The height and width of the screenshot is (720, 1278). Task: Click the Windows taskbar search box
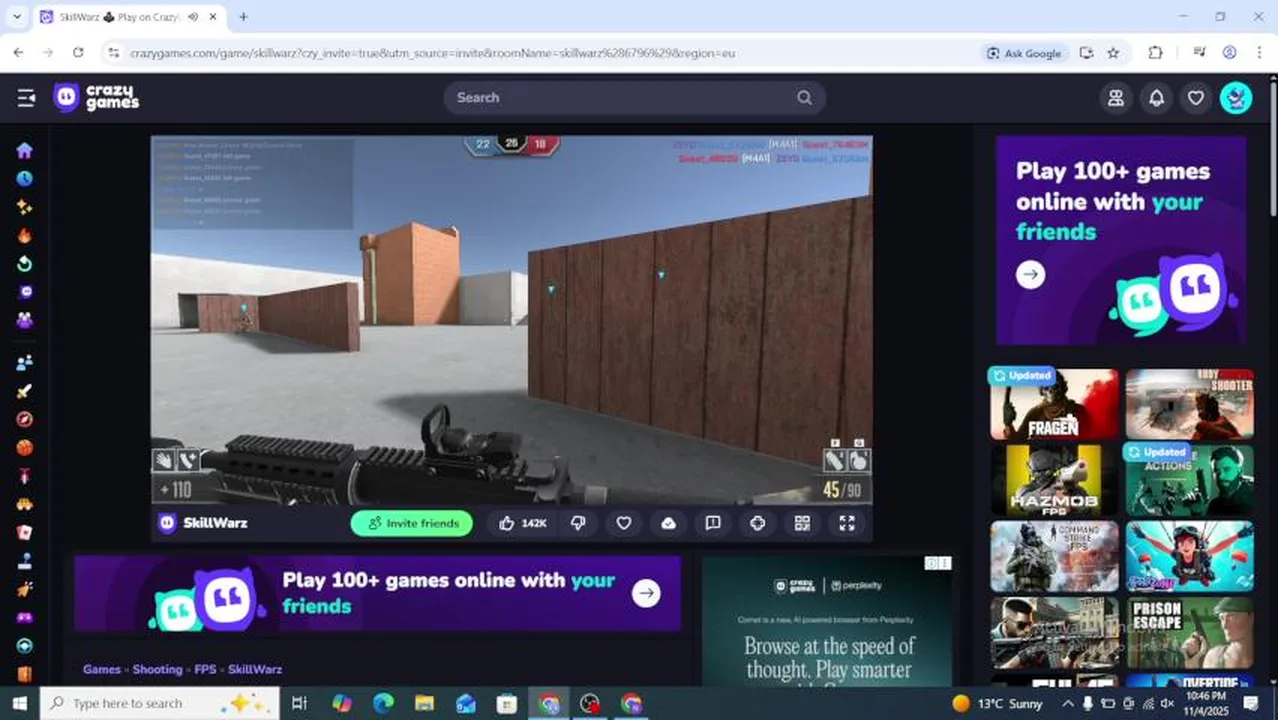pos(160,704)
